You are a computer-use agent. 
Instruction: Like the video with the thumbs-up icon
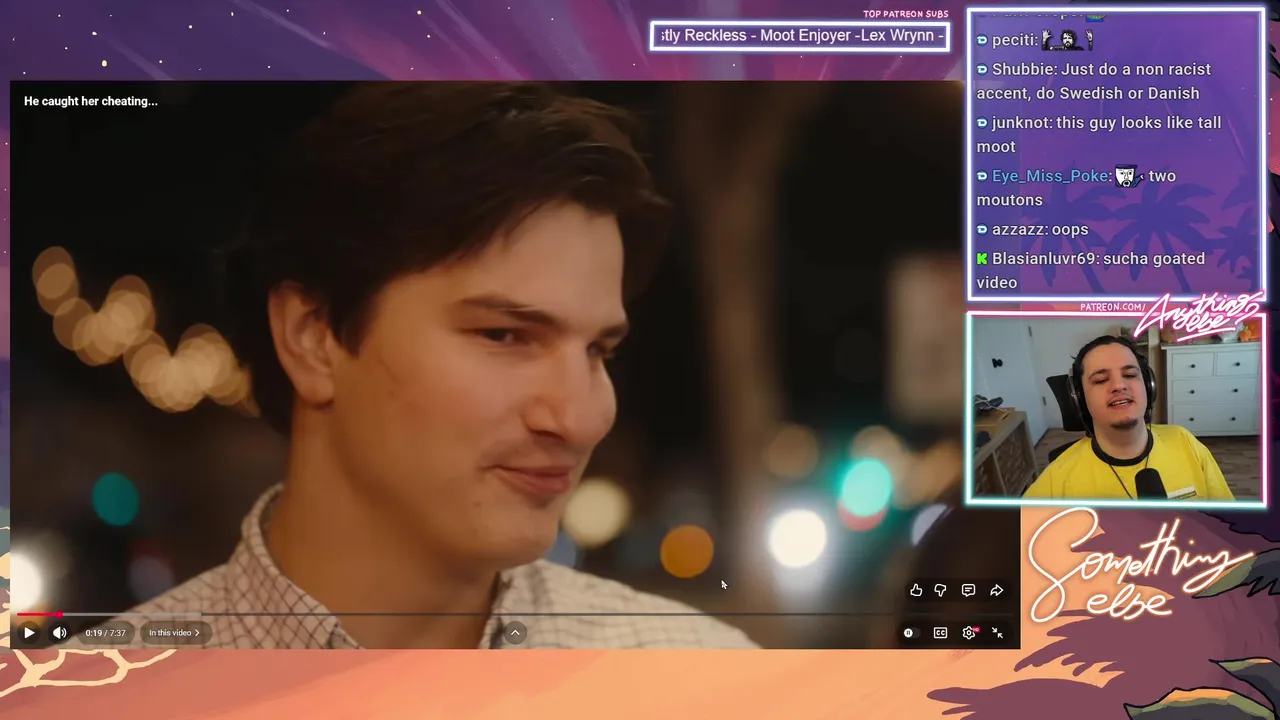pos(916,591)
